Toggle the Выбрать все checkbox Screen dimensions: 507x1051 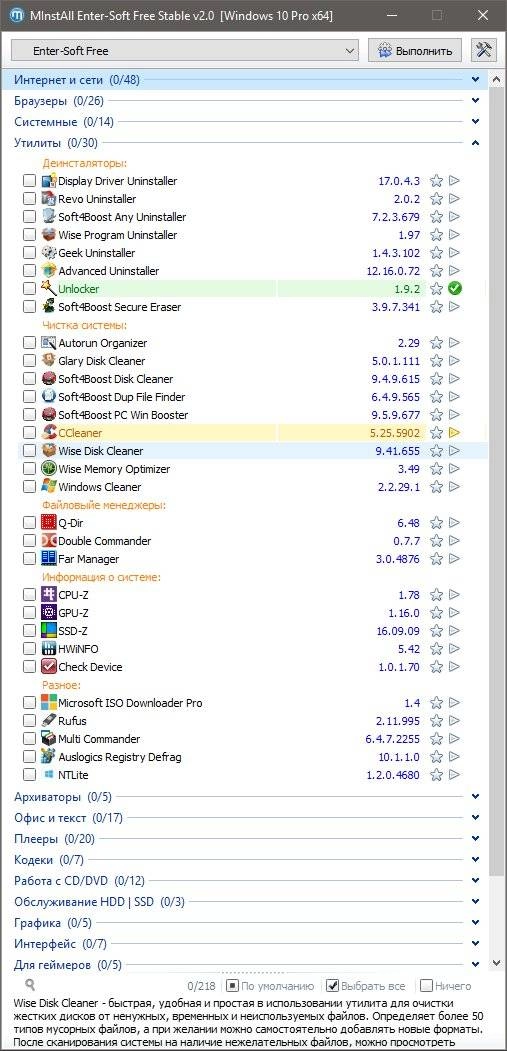coord(331,986)
